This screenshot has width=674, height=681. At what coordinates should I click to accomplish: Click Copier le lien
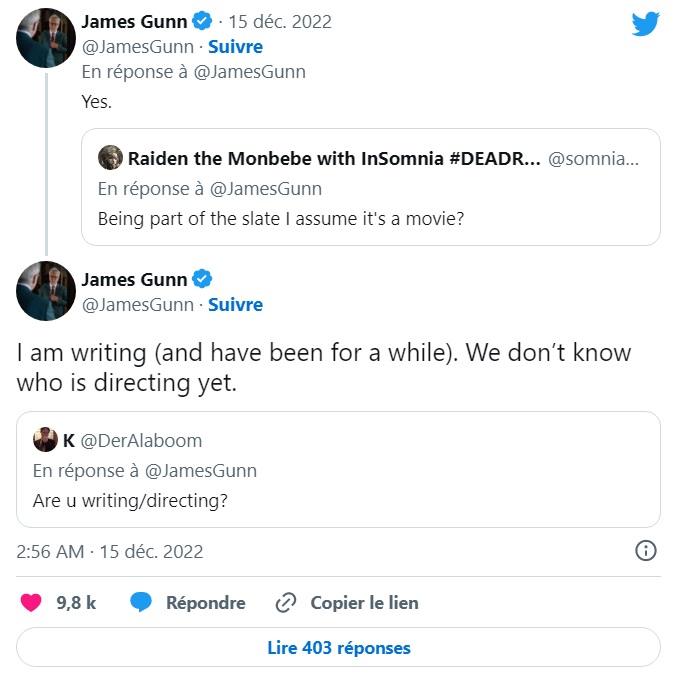coord(364,603)
